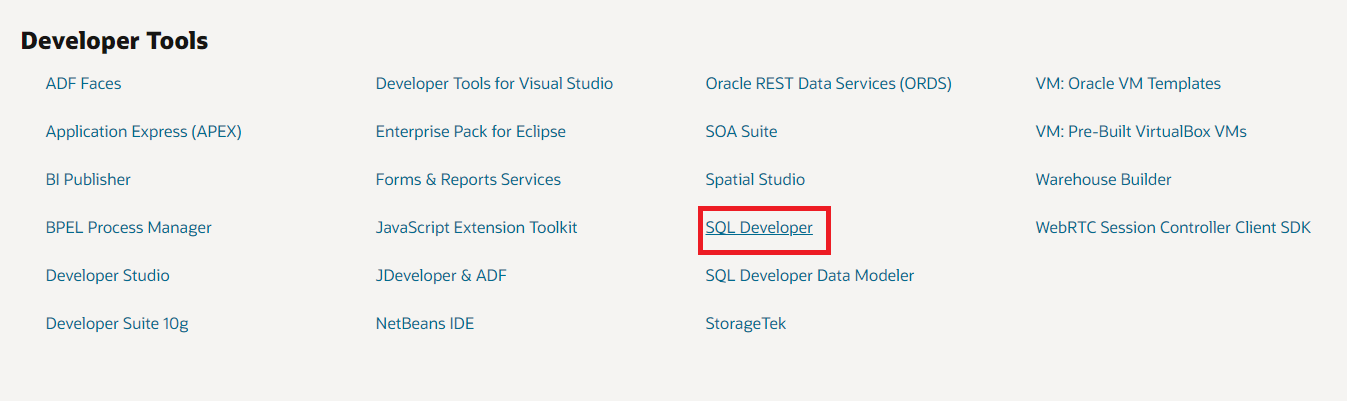Screen dimensions: 1347x401
Task: Open the NetBeans IDE link
Action: (425, 324)
